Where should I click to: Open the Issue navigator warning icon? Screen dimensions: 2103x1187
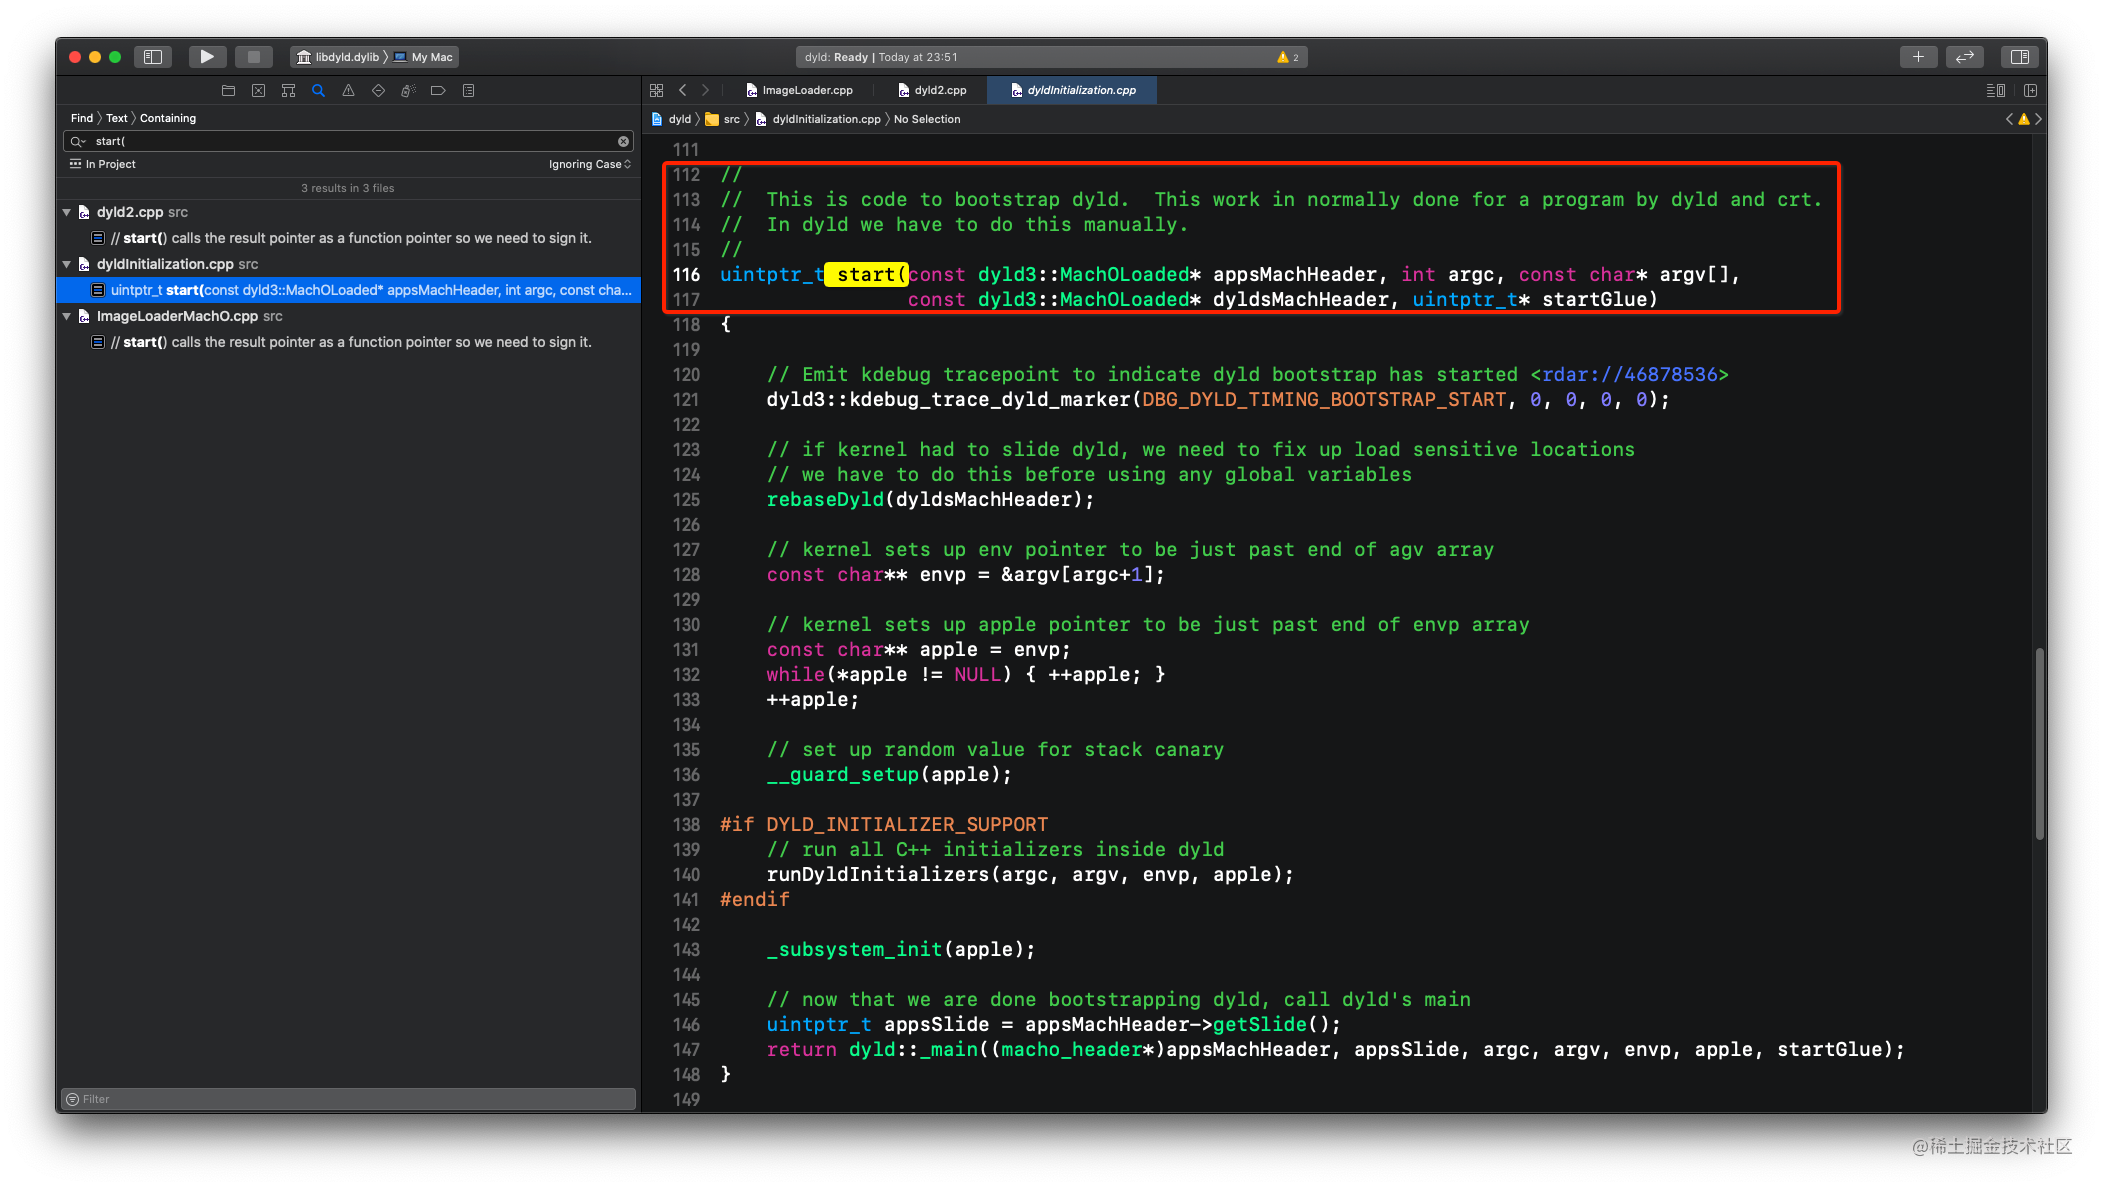(348, 90)
